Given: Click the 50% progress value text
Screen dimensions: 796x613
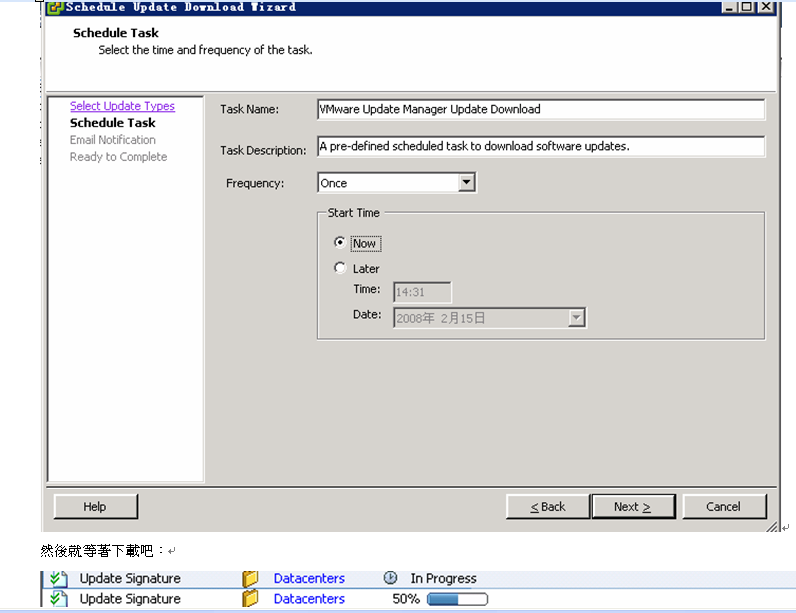Looking at the screenshot, I should 406,599.
